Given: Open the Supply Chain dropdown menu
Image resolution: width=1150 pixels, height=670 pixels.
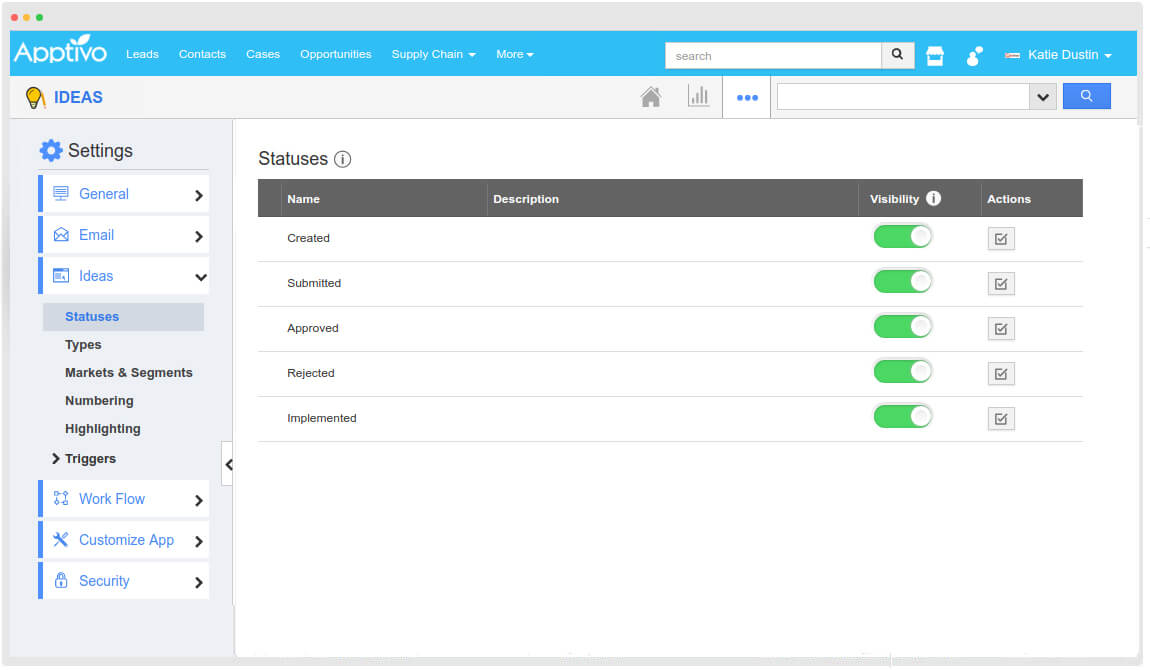Looking at the screenshot, I should [433, 54].
